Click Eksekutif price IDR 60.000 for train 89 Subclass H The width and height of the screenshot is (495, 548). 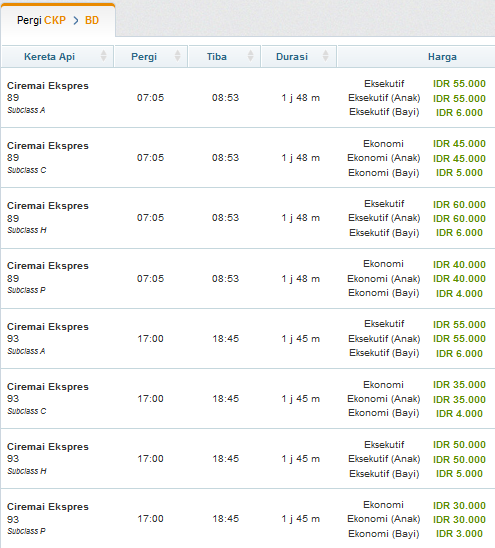point(459,205)
